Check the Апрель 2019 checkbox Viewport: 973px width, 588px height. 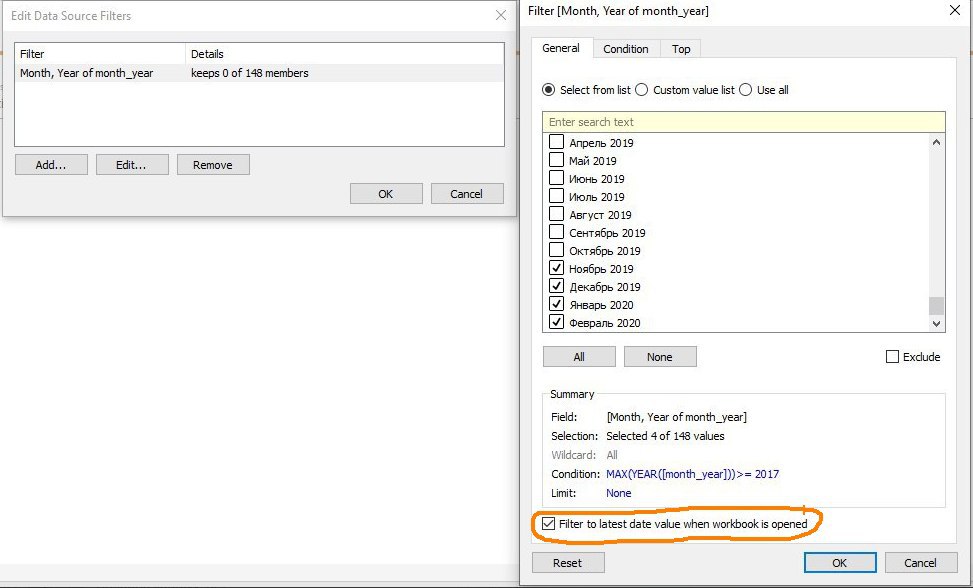[x=557, y=143]
